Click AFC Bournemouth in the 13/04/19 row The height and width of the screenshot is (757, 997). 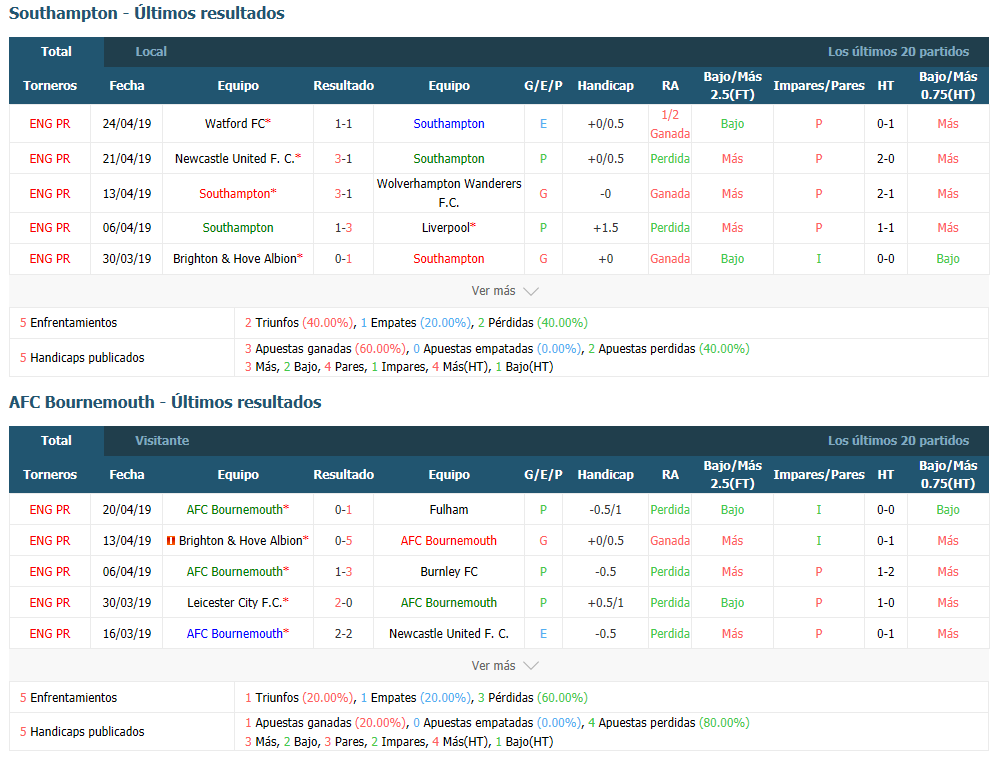point(449,541)
